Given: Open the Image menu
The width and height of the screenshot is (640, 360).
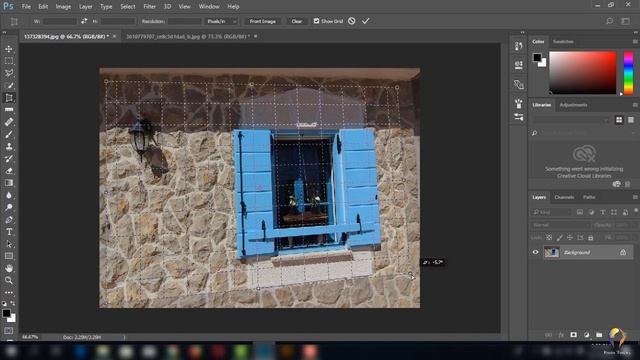Looking at the screenshot, I should coord(63,7).
